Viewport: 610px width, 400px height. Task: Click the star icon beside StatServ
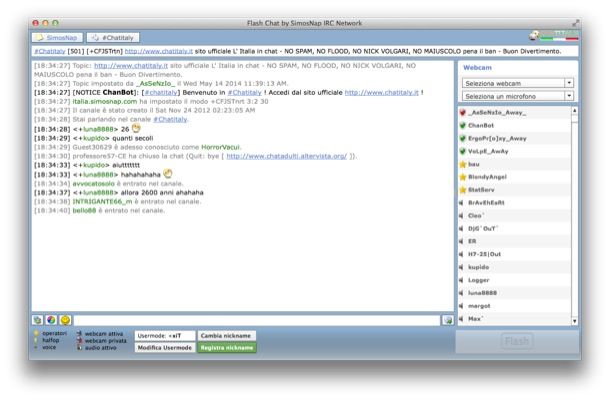click(x=463, y=189)
